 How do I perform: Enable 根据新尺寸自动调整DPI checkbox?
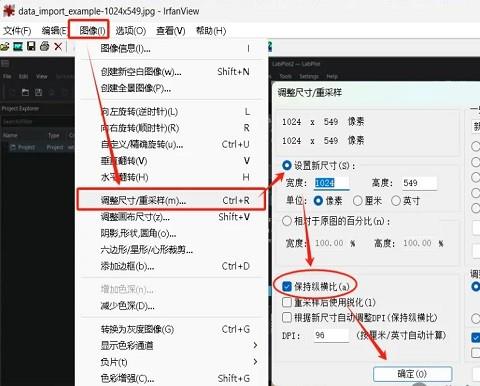287,317
